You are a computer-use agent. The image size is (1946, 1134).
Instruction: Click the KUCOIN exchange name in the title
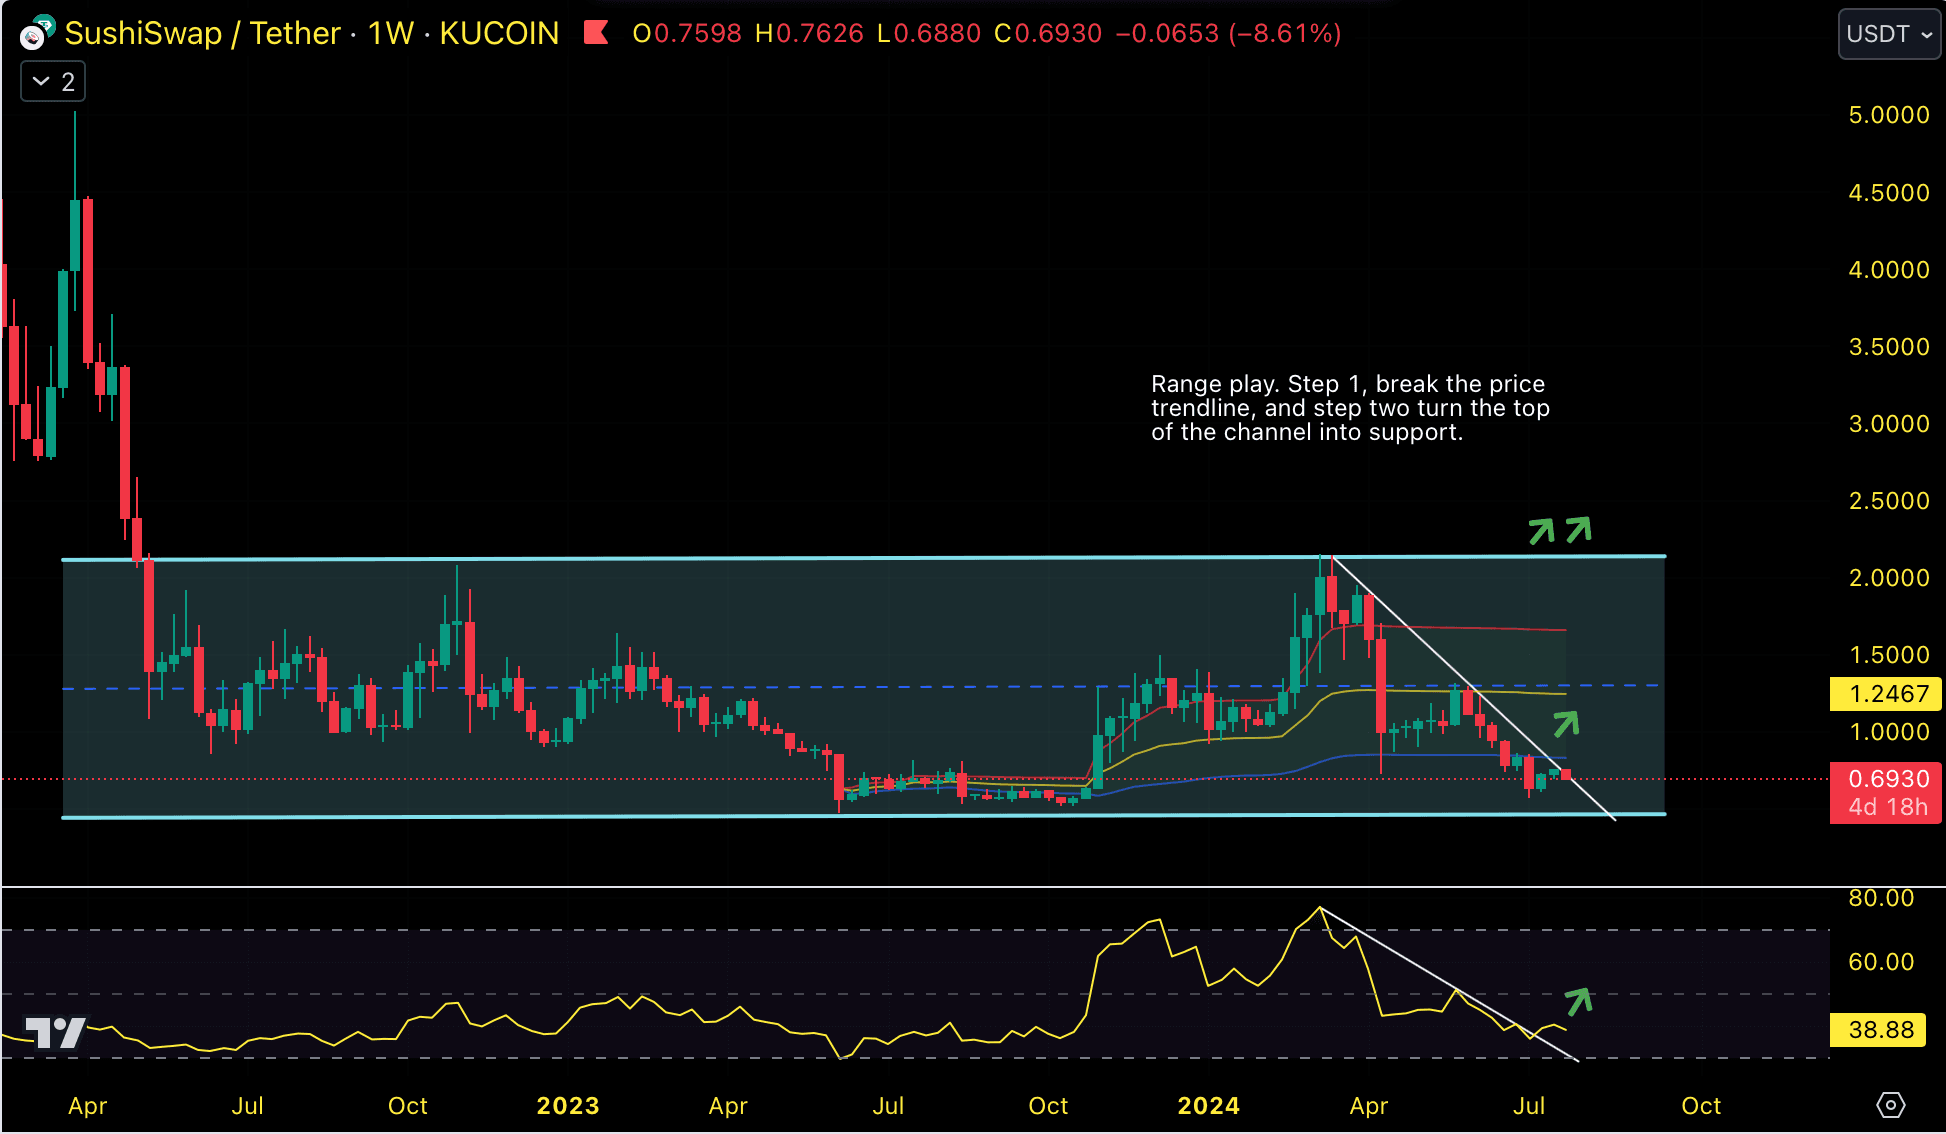coord(500,33)
